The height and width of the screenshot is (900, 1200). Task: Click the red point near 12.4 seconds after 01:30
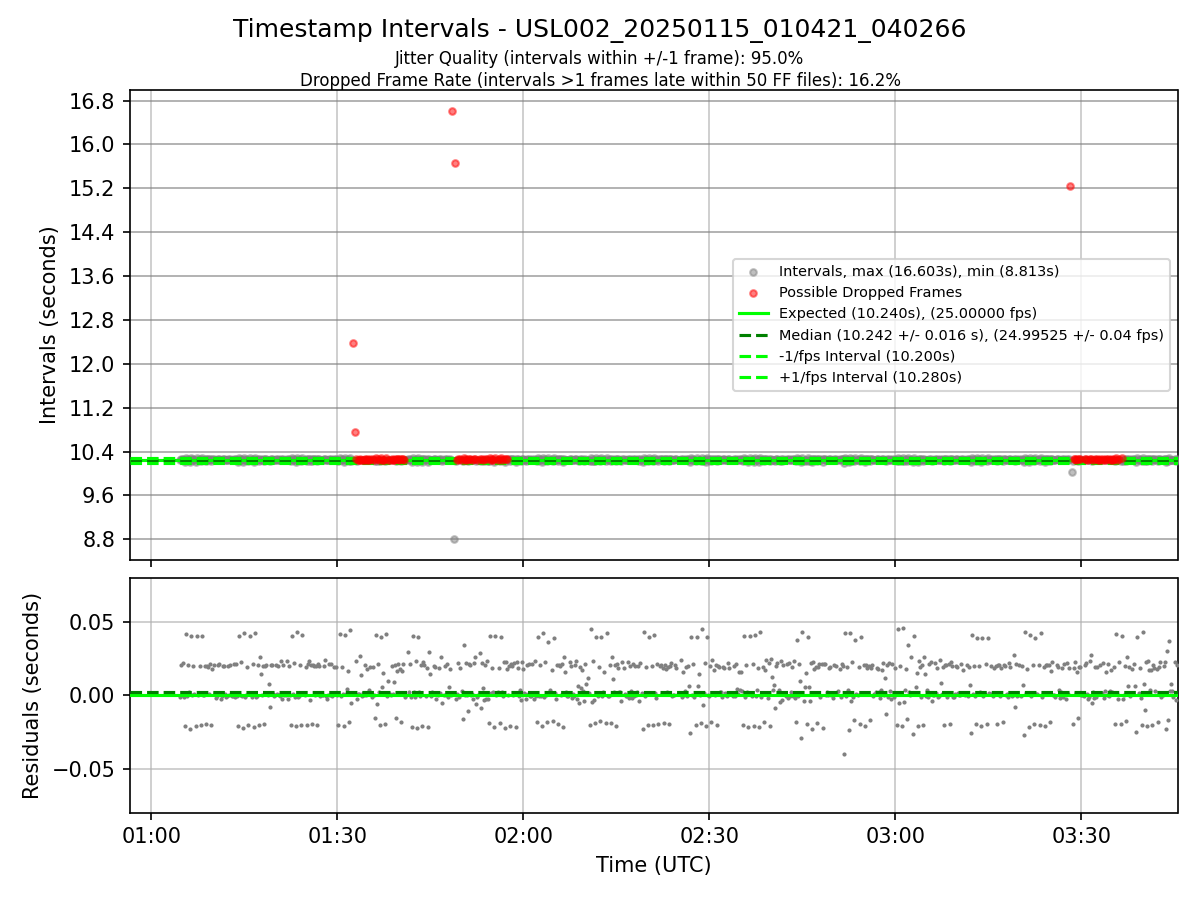353,343
